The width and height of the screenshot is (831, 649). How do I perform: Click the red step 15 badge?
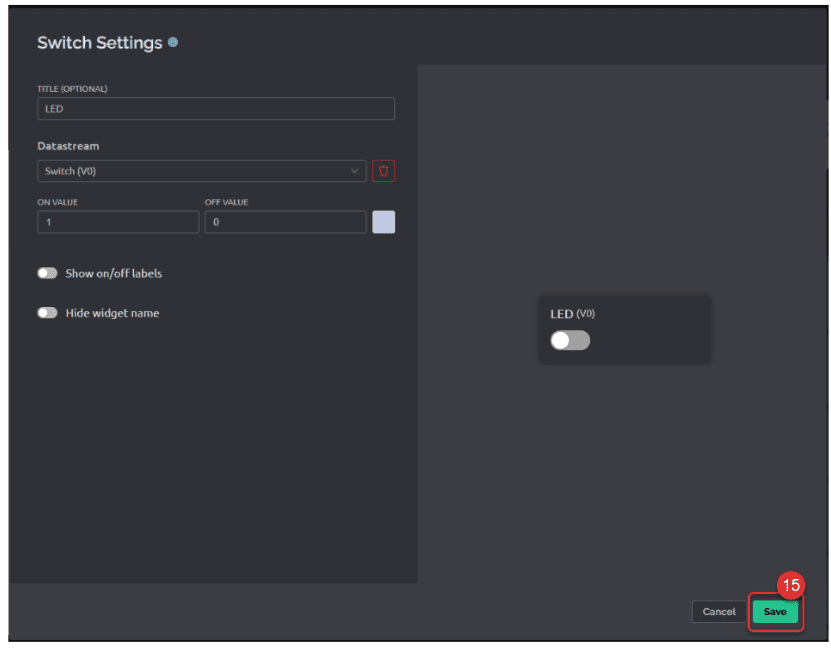(x=791, y=586)
